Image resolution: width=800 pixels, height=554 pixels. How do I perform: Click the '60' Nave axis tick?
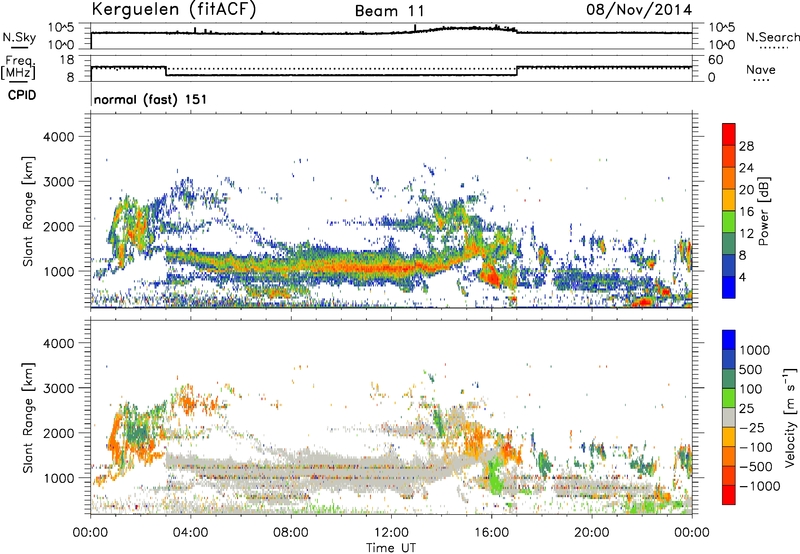tap(715, 60)
